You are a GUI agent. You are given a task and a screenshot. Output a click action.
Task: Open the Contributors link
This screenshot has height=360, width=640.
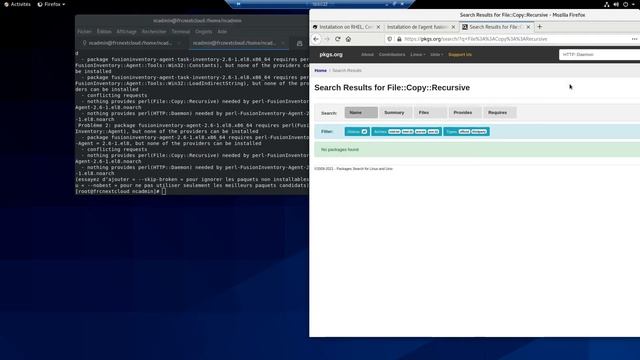pyautogui.click(x=392, y=54)
